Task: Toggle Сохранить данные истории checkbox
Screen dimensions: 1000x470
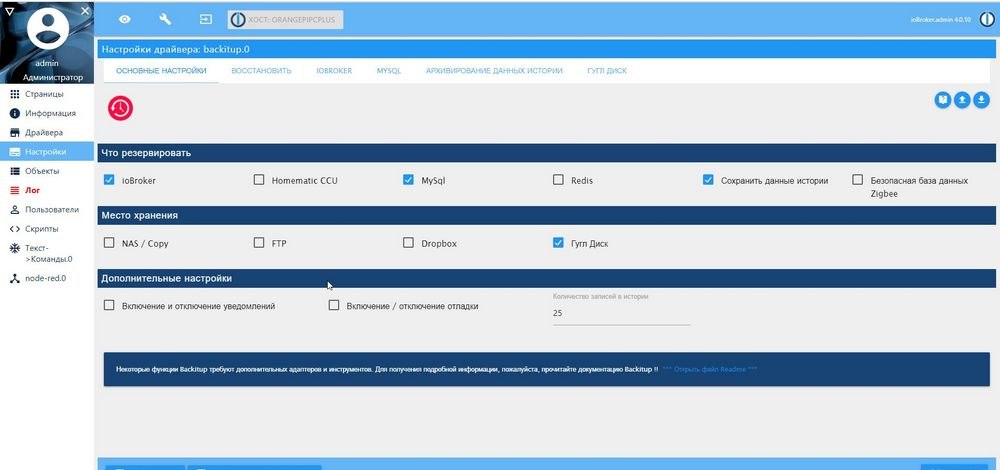Action: (x=708, y=180)
